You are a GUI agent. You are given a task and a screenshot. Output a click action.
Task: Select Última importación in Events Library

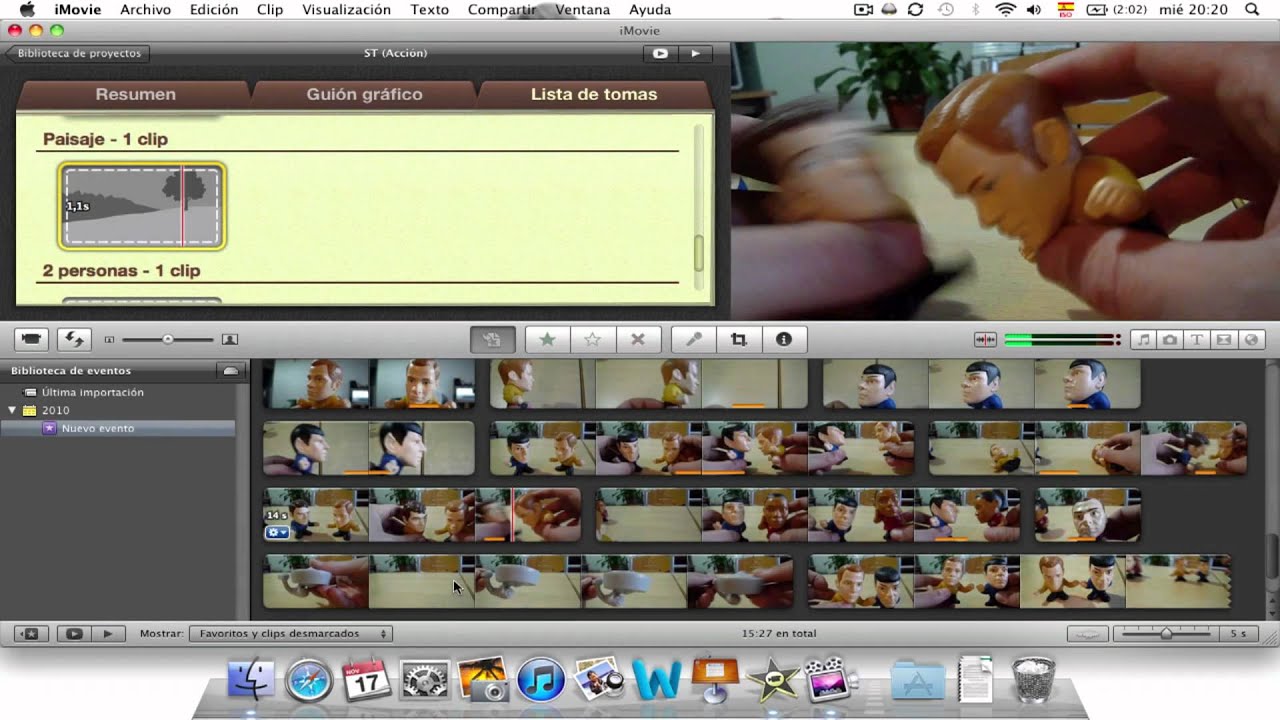[92, 392]
